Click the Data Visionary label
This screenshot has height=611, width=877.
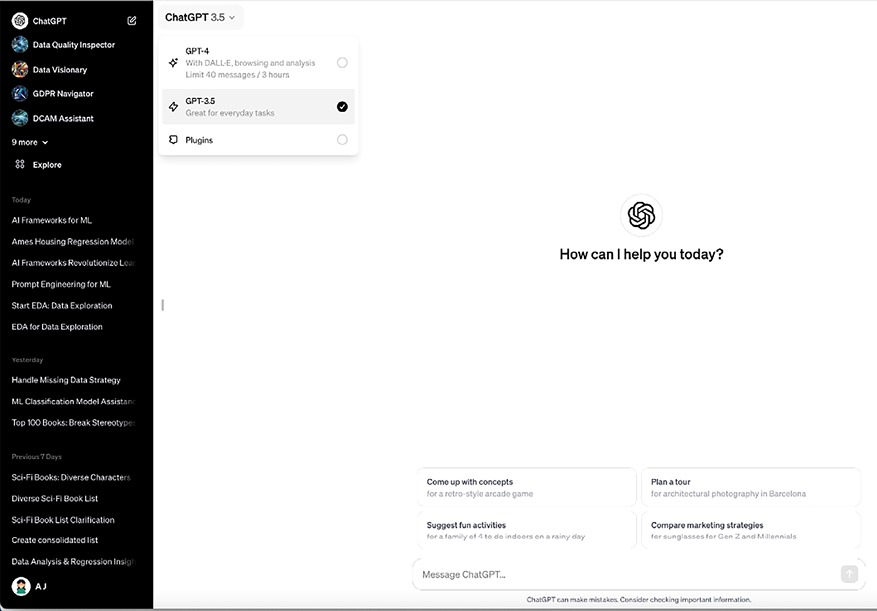coord(60,70)
